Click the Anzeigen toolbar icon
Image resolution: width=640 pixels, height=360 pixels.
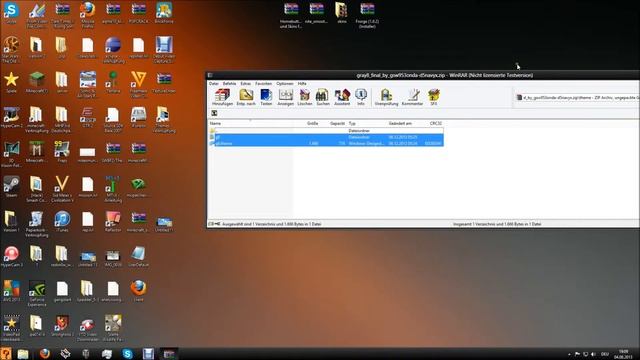click(x=286, y=97)
